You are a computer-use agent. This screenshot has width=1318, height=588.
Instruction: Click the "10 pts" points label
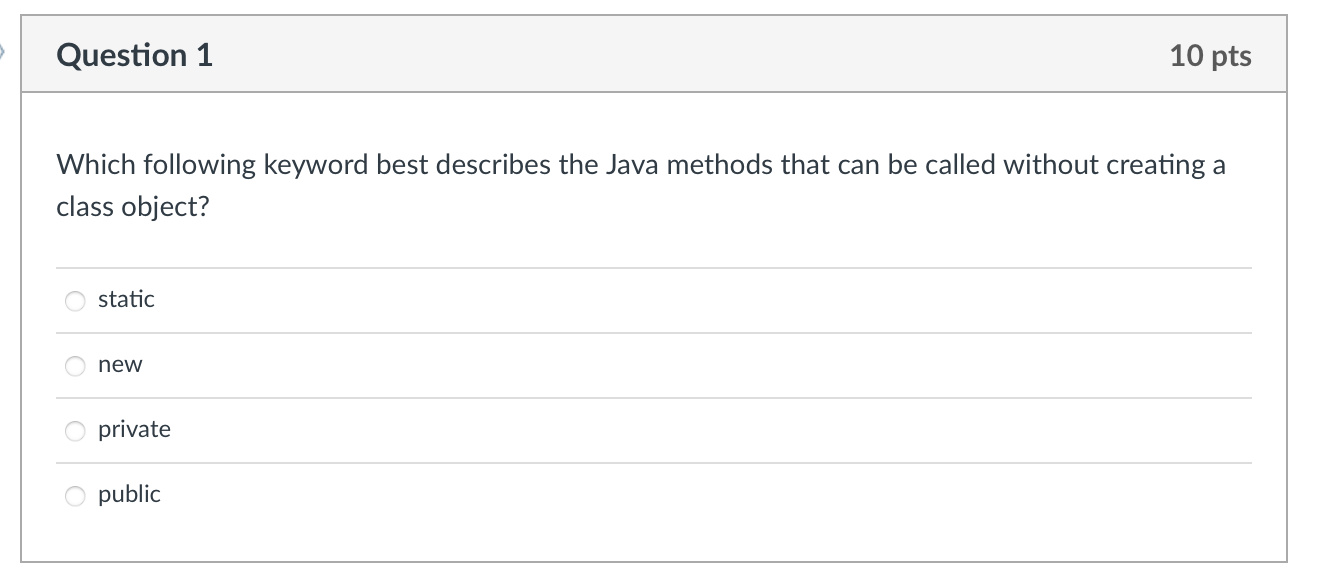(x=1210, y=56)
